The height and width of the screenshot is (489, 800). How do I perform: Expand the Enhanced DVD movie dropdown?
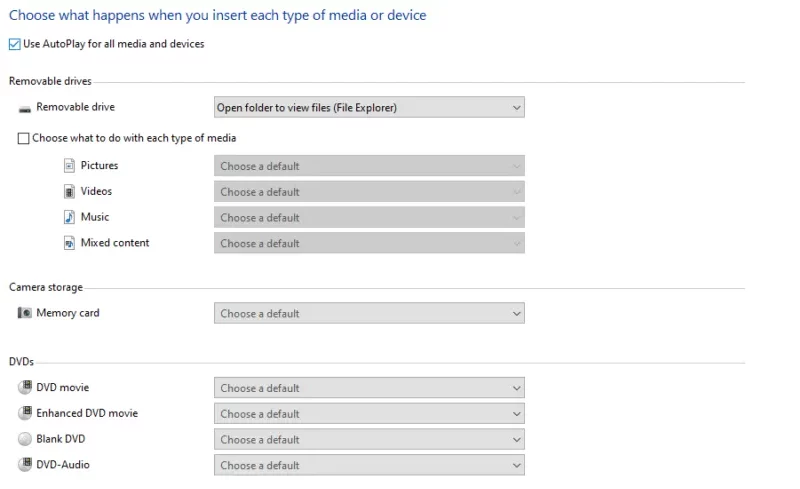[x=369, y=413]
